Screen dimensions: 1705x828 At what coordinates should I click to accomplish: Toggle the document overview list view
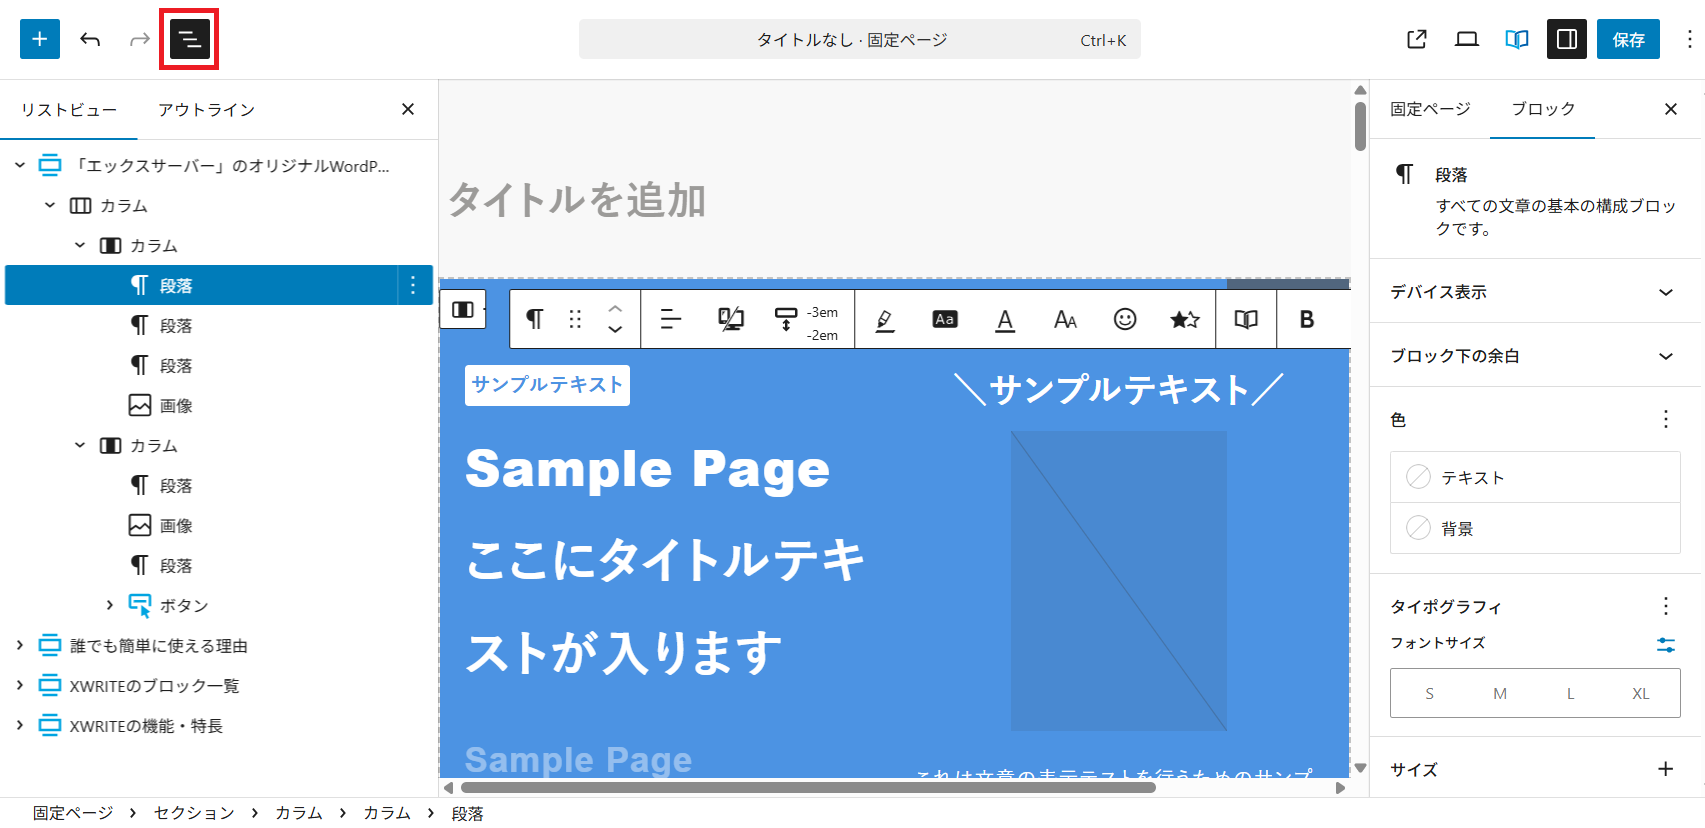tap(189, 39)
